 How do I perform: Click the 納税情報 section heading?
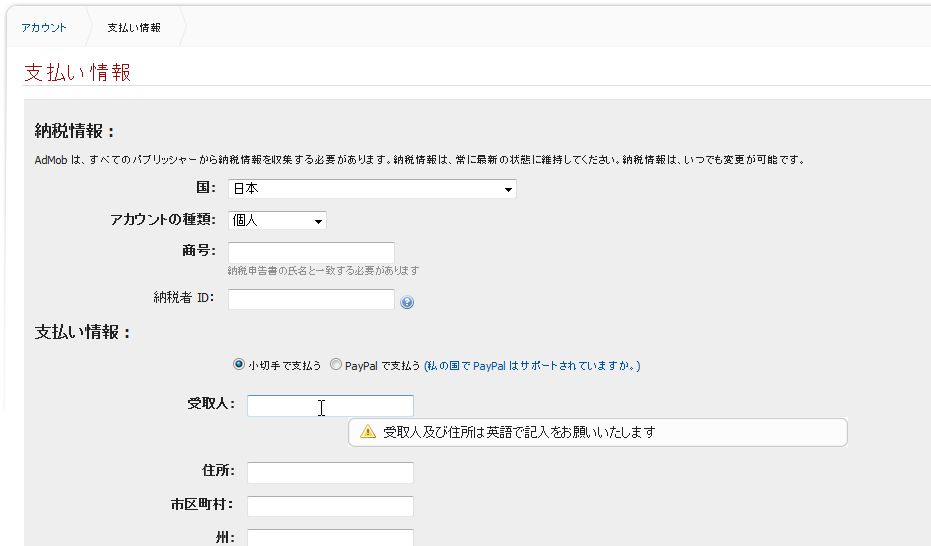point(75,131)
